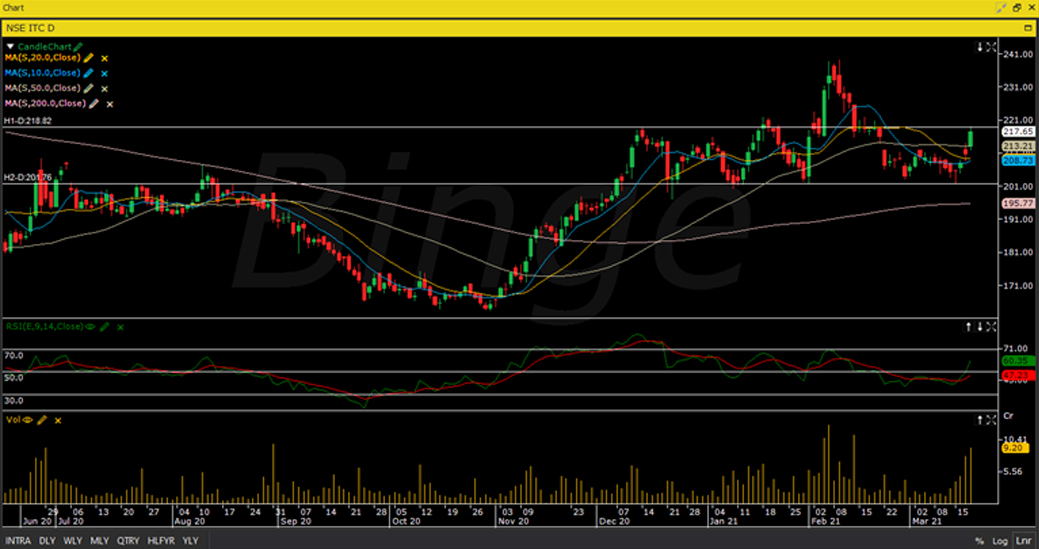Remove the MA(S,50.0,Close) indicator
1039x549 pixels.
click(104, 89)
